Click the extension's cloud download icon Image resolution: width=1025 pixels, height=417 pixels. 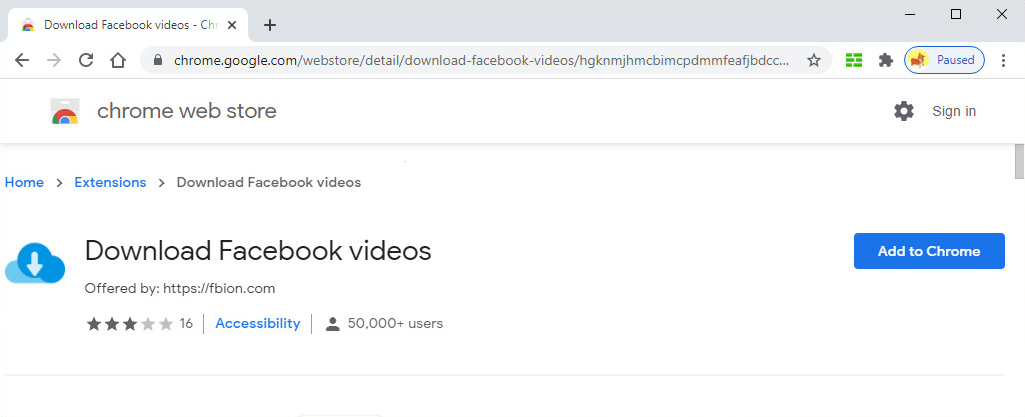[x=35, y=263]
